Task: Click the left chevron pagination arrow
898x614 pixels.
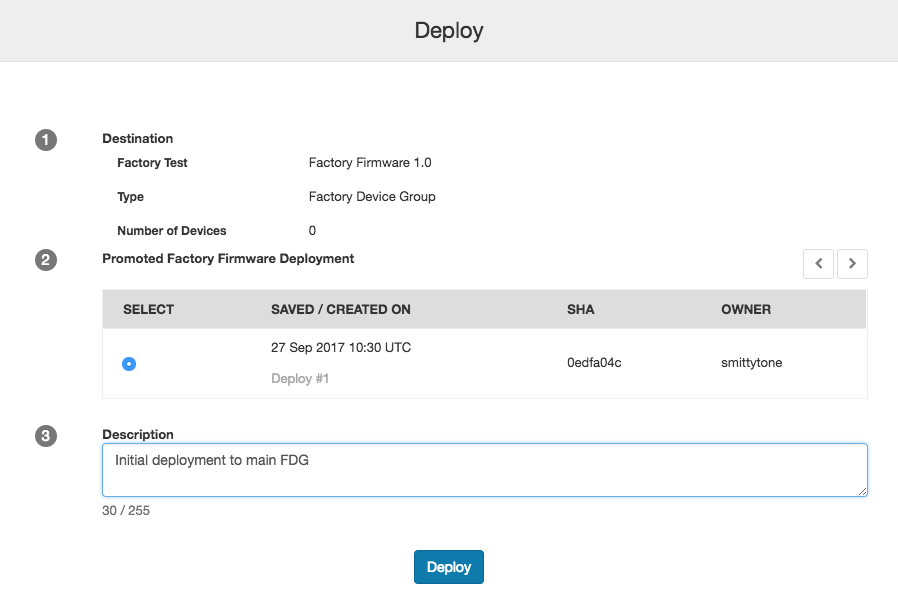Action: pyautogui.click(x=818, y=263)
